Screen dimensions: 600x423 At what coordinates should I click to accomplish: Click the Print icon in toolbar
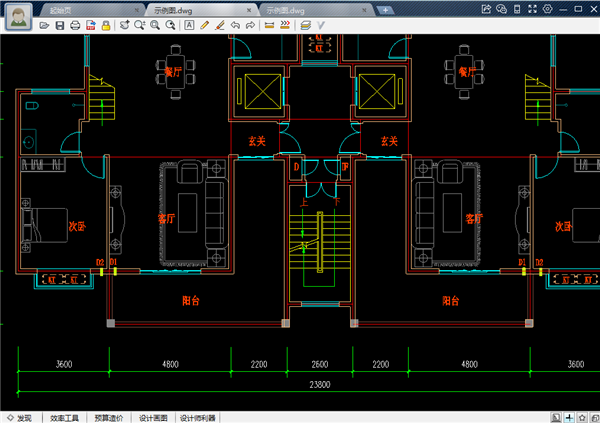pos(75,24)
